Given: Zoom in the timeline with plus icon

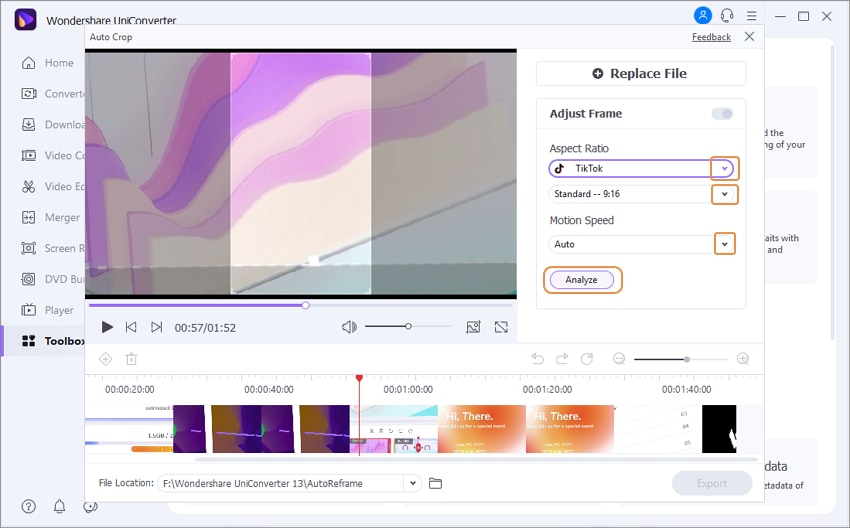Looking at the screenshot, I should (x=743, y=359).
